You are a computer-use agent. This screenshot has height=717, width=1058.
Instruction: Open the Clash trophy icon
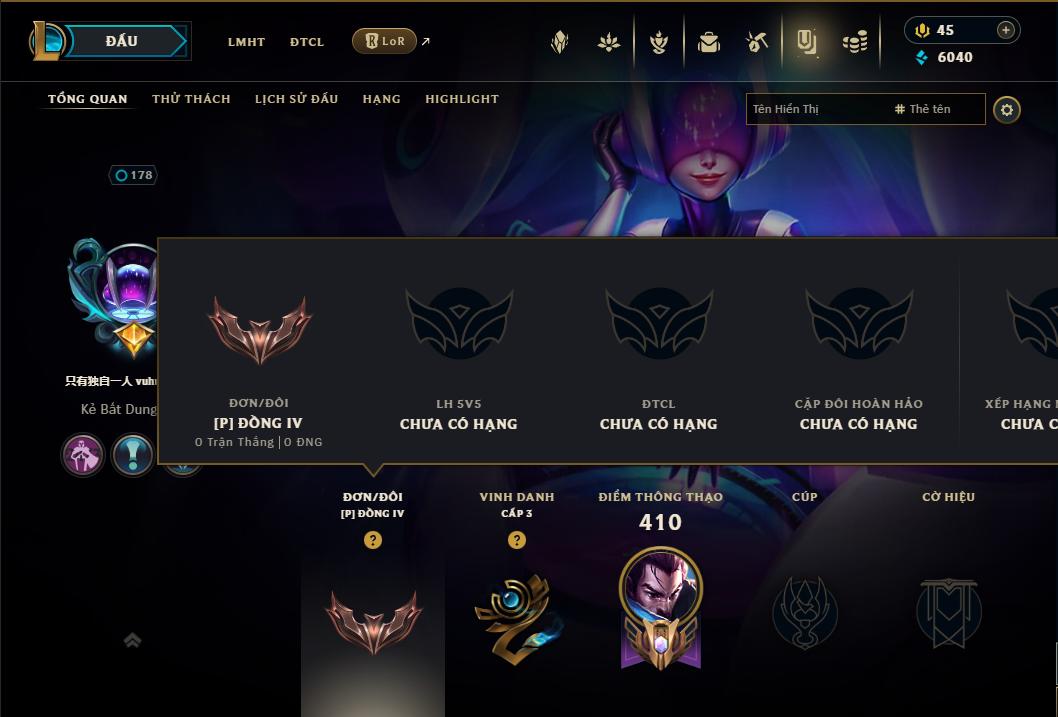click(x=659, y=42)
